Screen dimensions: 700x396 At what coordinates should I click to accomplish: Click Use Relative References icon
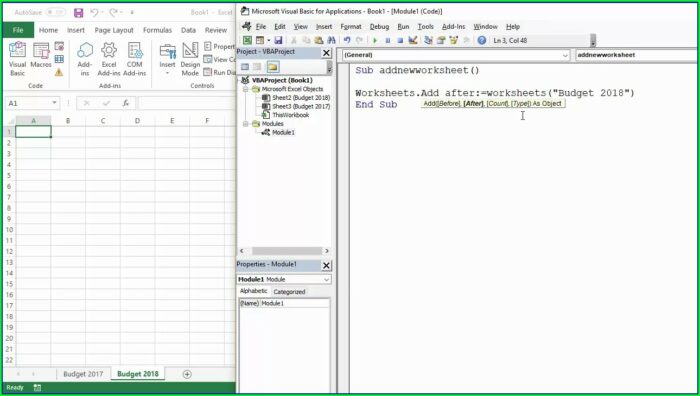[59, 59]
